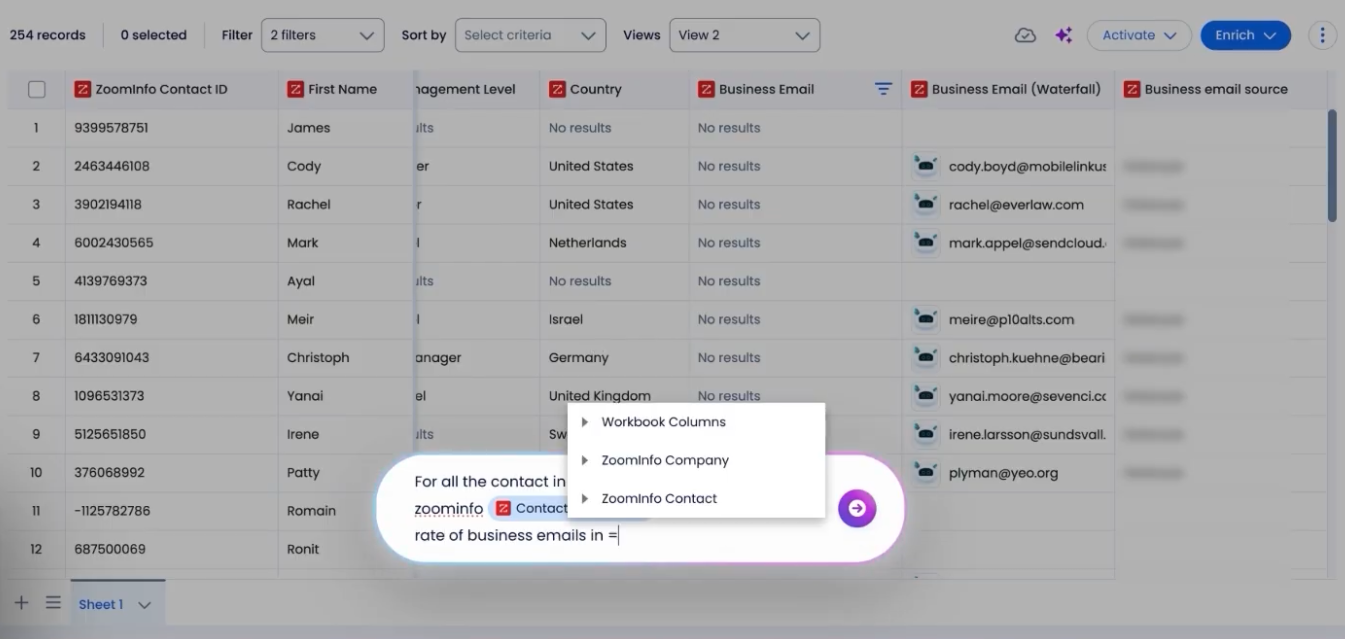
Task: Click the bot icon beside mark.appel email
Action: [926, 242]
